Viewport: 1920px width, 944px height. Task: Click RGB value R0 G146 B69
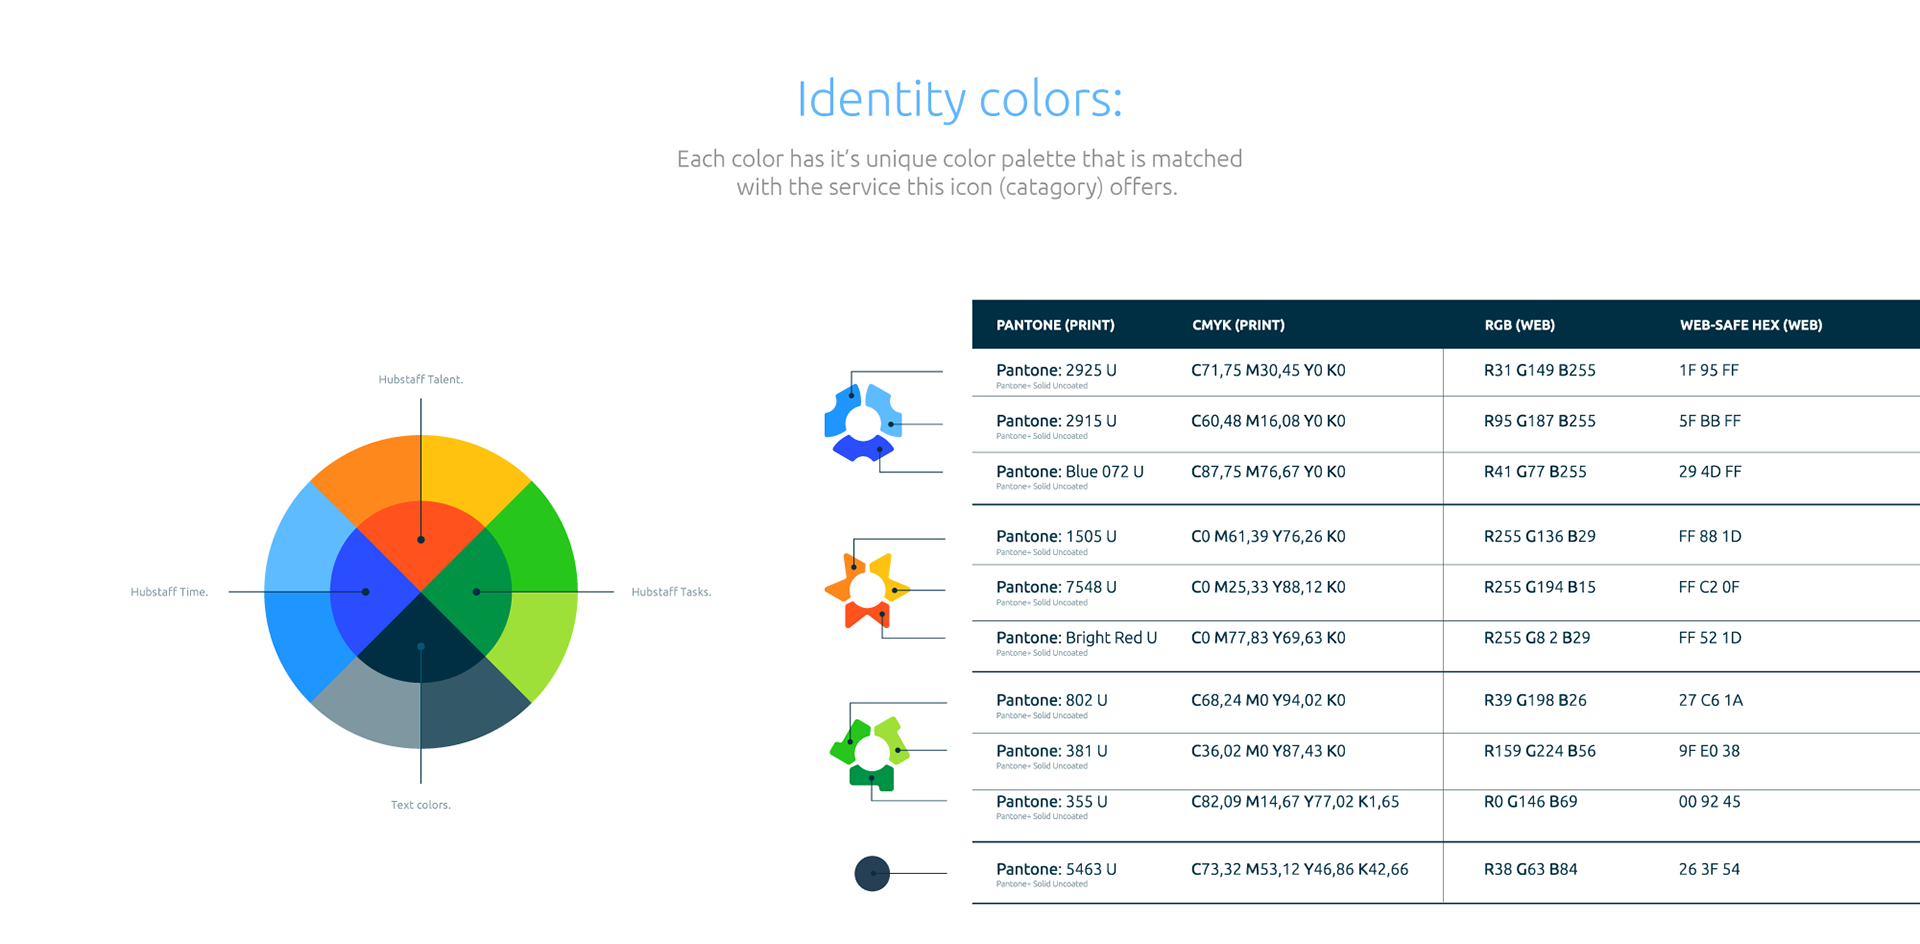(1531, 801)
